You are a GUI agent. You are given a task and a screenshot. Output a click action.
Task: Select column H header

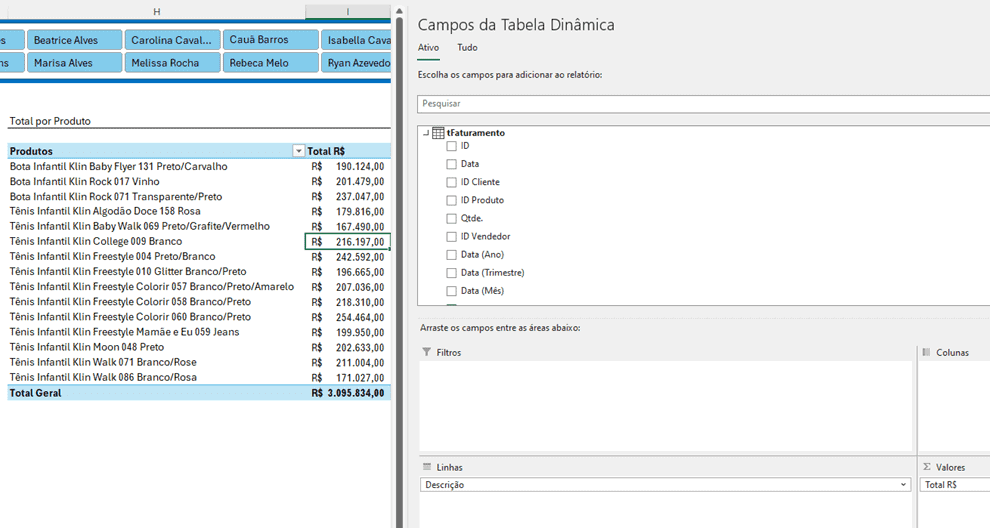[157, 11]
